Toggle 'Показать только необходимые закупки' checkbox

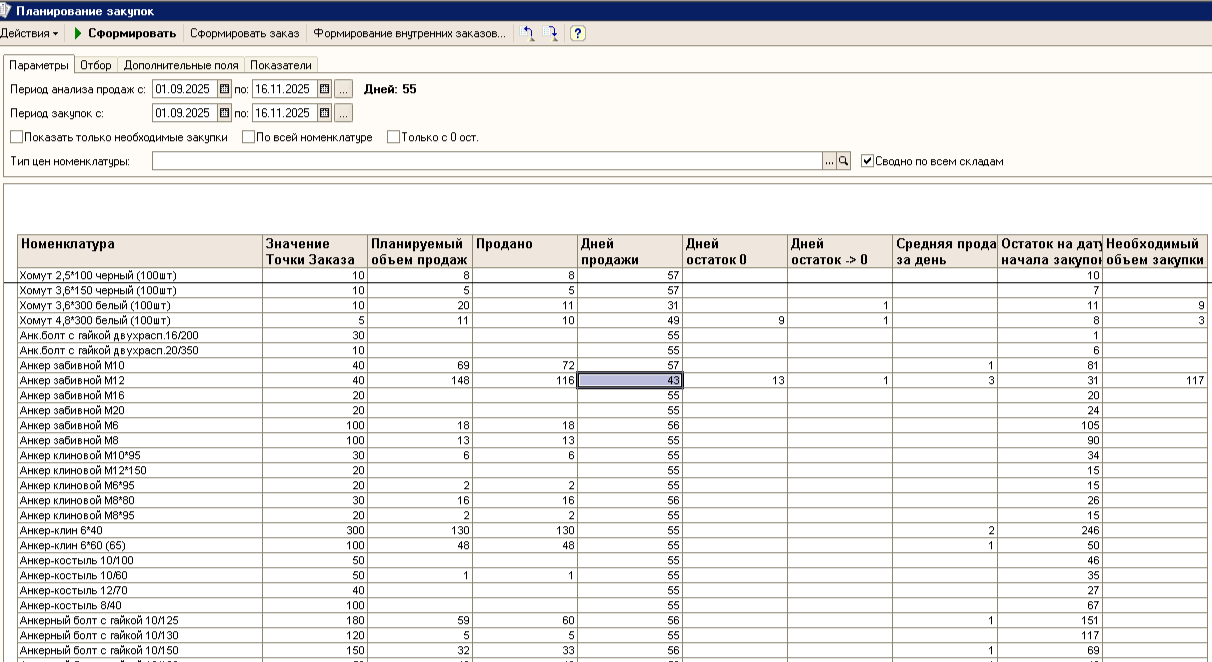coord(17,137)
